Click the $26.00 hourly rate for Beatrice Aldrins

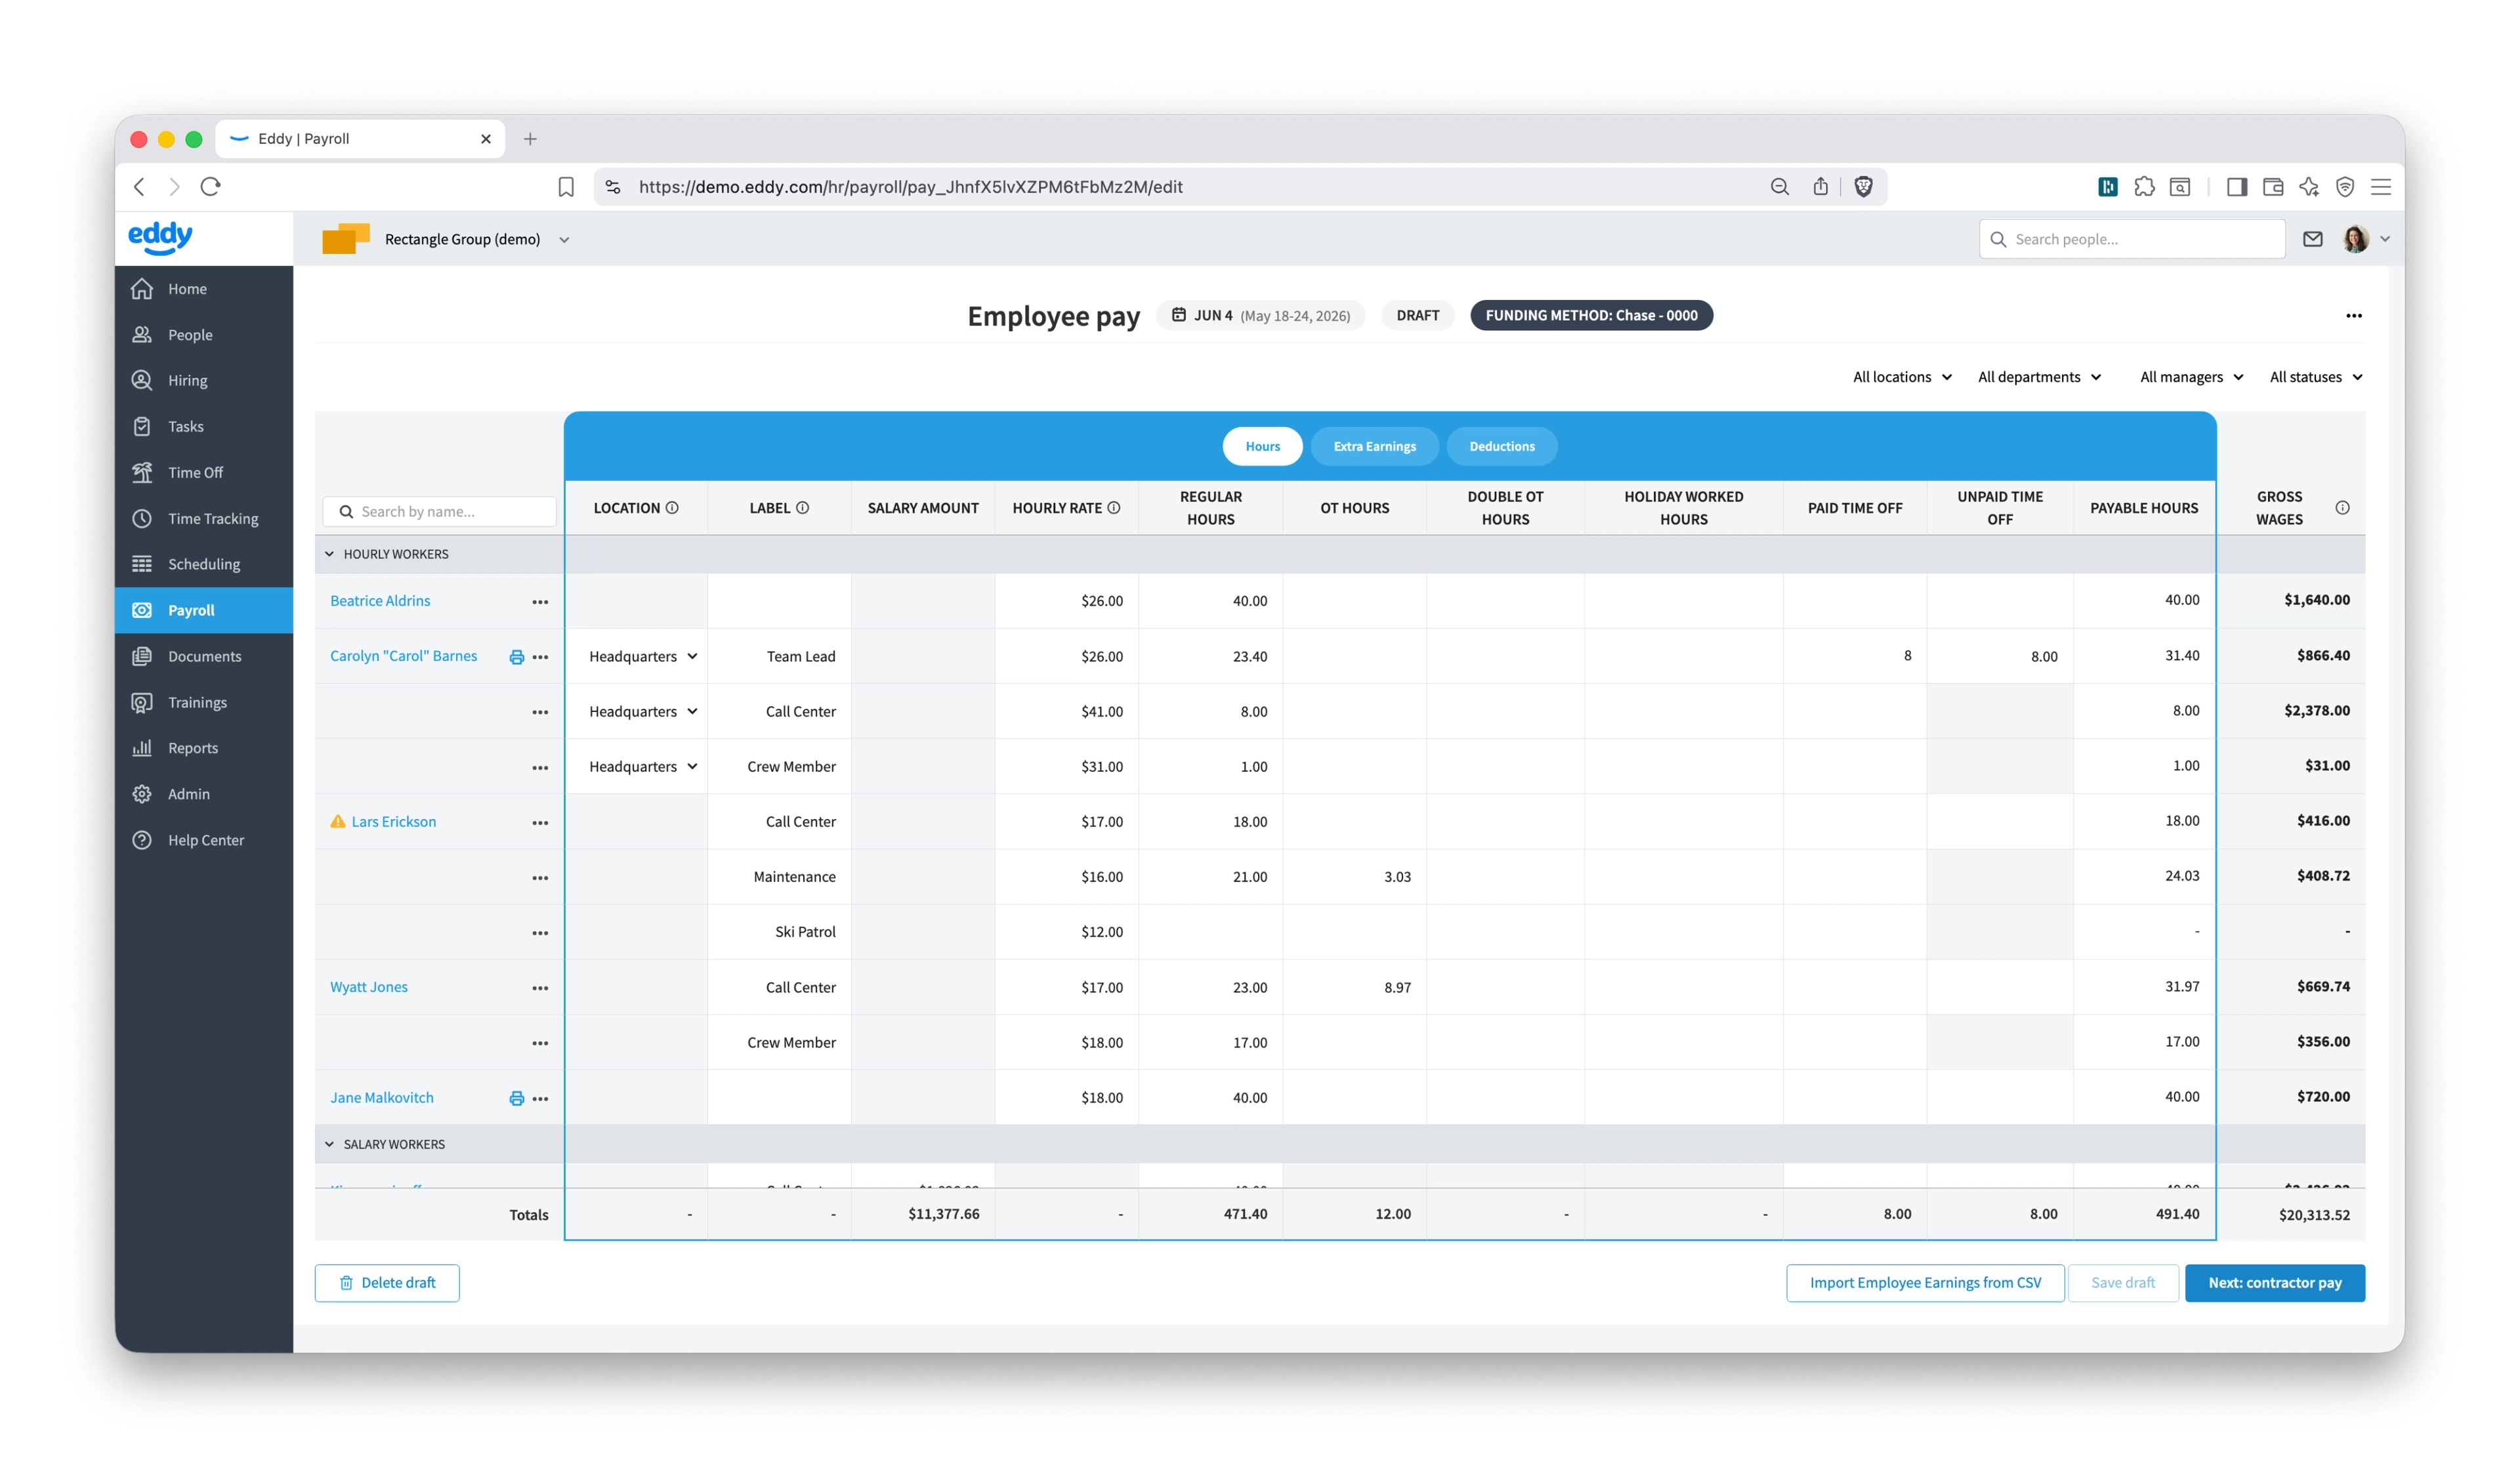(x=1066, y=601)
